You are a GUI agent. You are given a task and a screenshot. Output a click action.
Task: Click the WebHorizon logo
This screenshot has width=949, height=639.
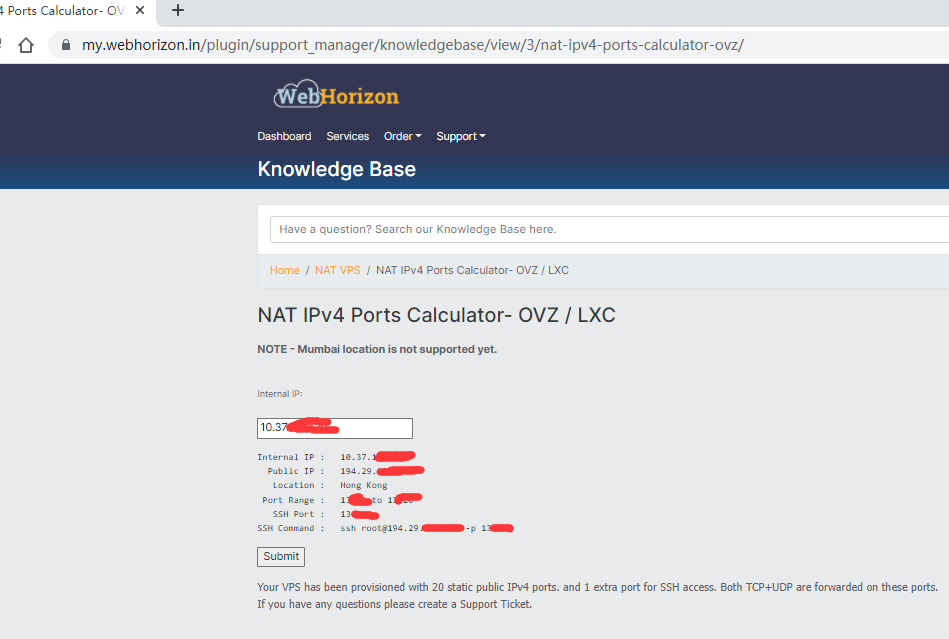[337, 95]
